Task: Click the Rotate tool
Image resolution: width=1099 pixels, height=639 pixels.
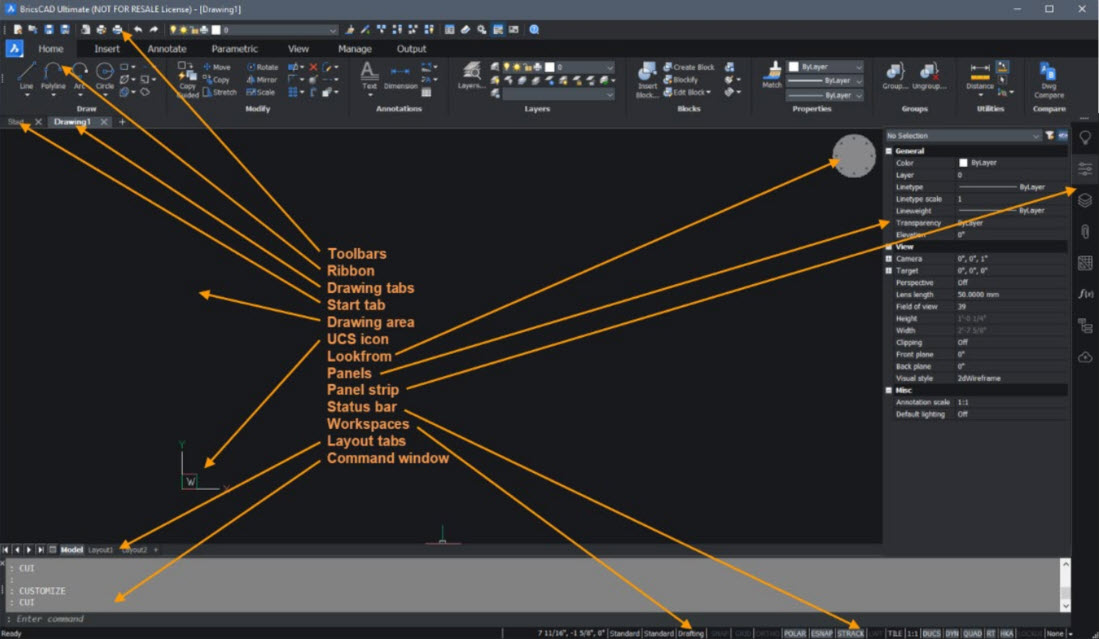Action: 264,67
